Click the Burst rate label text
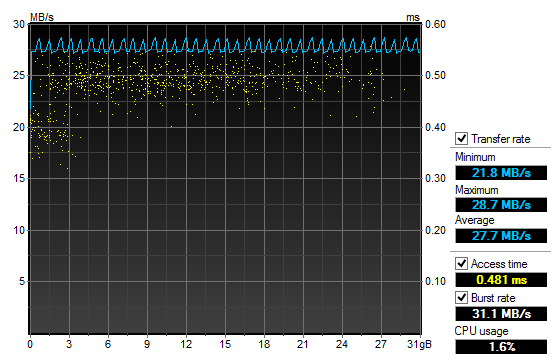 [x=493, y=298]
